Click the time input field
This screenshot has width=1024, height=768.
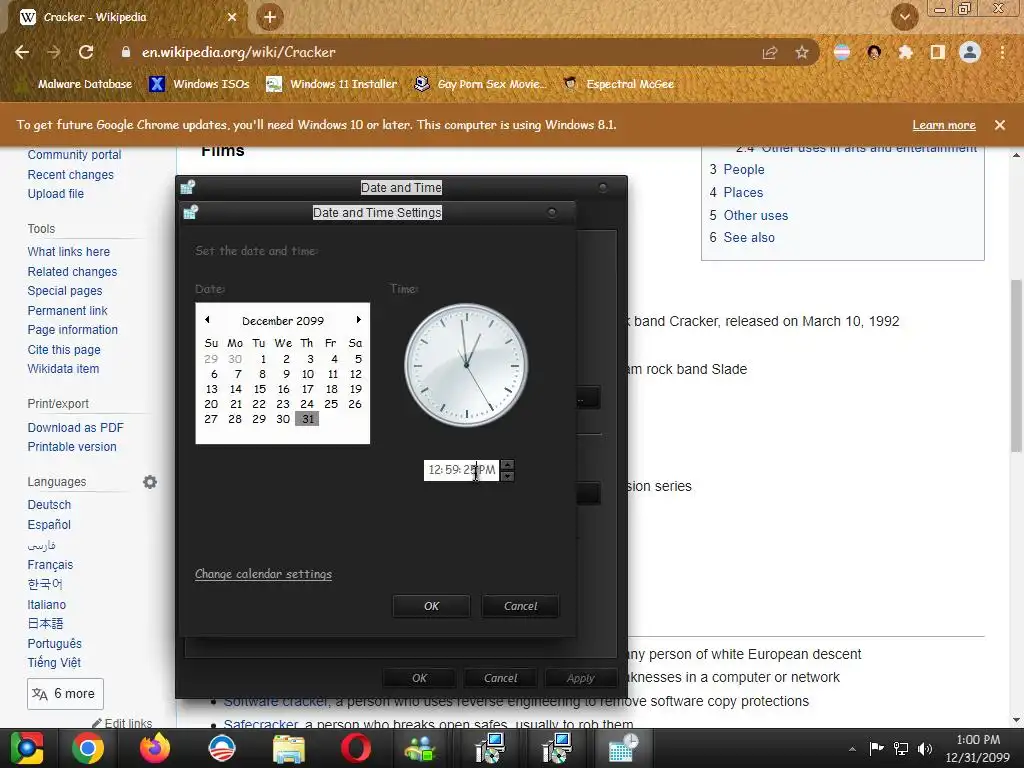[x=461, y=470]
